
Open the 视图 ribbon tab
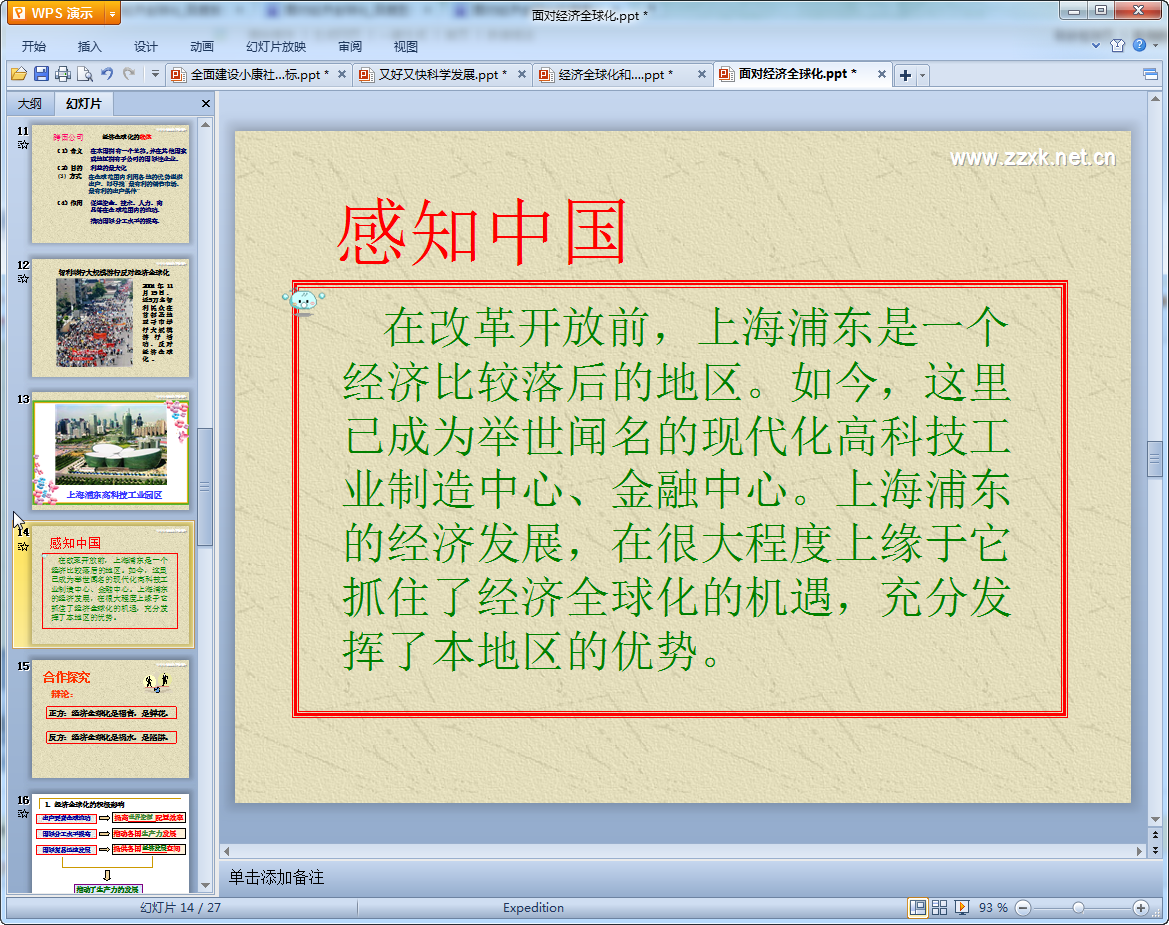(406, 46)
